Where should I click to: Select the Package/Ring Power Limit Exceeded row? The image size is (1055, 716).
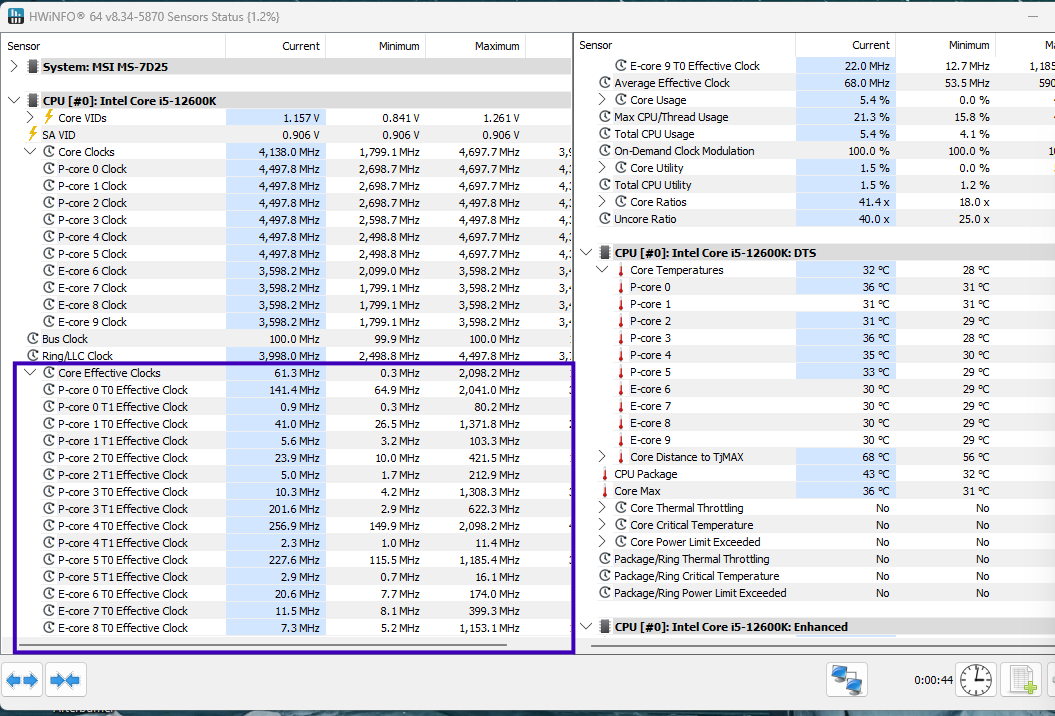[x=815, y=593]
